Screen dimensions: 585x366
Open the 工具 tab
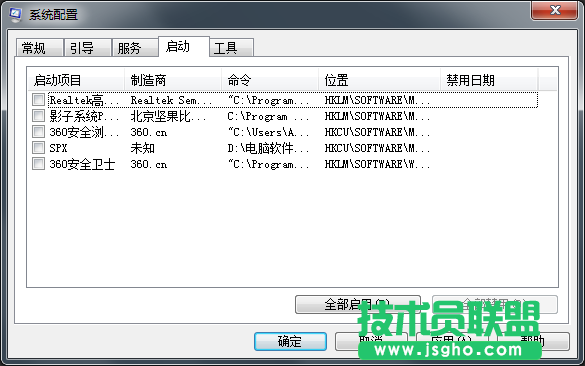[x=231, y=48]
